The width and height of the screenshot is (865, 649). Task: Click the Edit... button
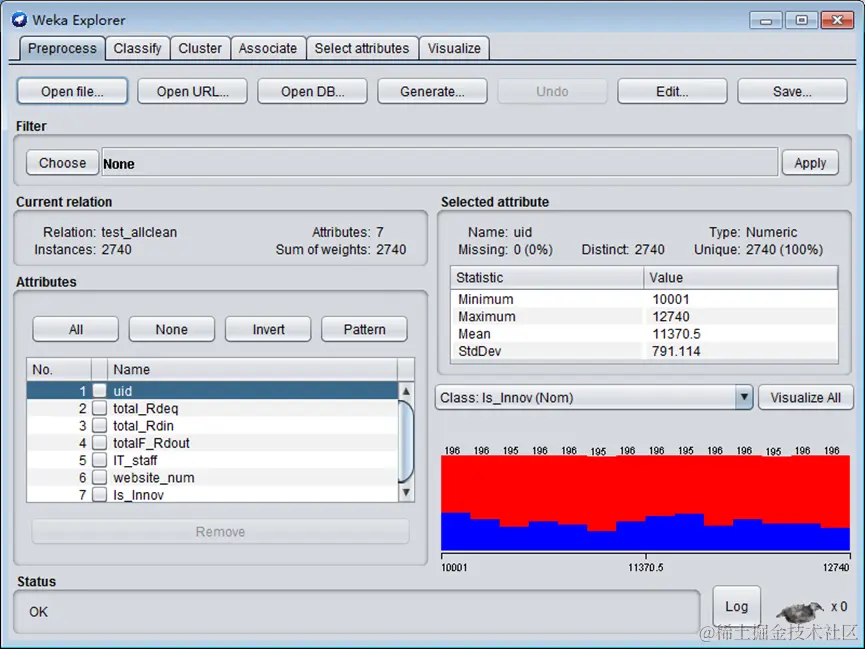point(672,91)
